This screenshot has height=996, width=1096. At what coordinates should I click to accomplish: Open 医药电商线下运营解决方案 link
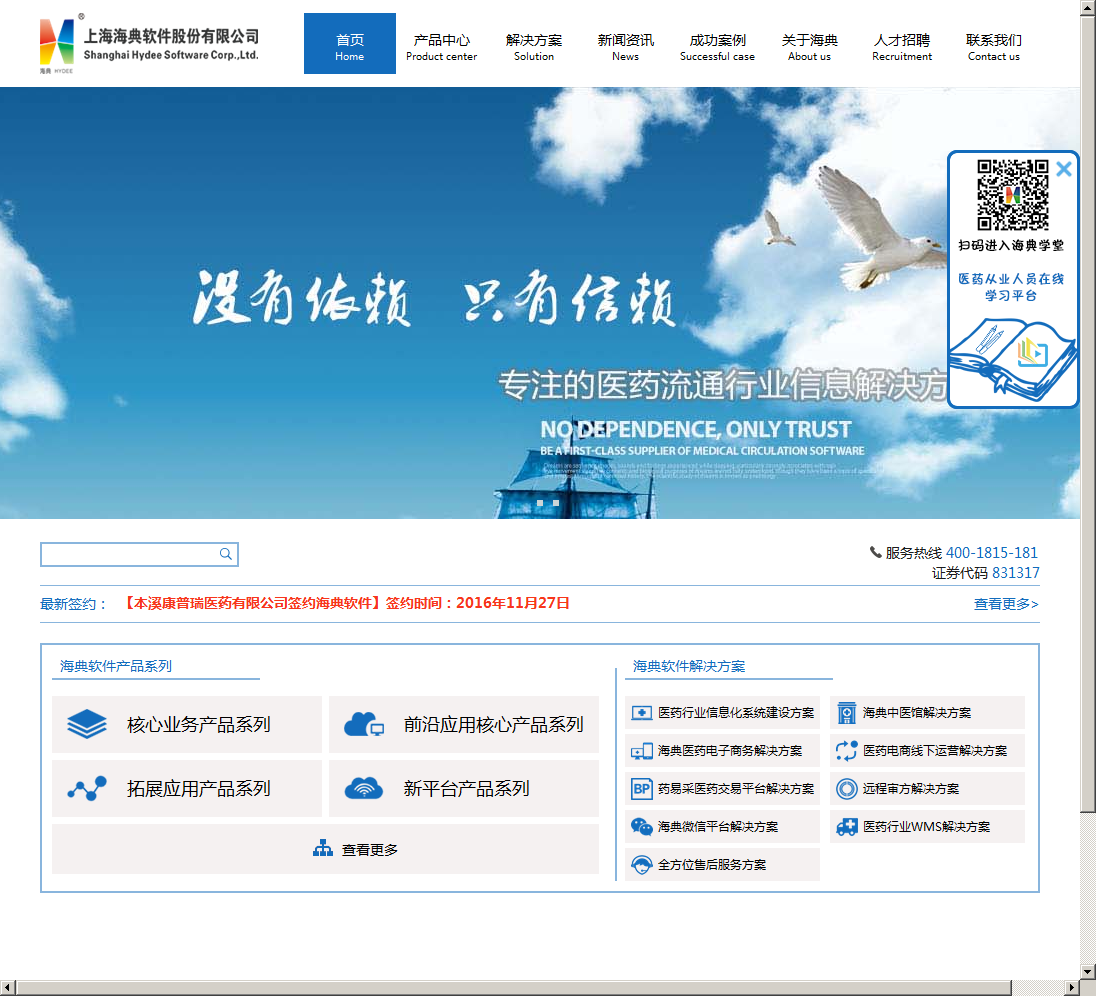coord(927,751)
